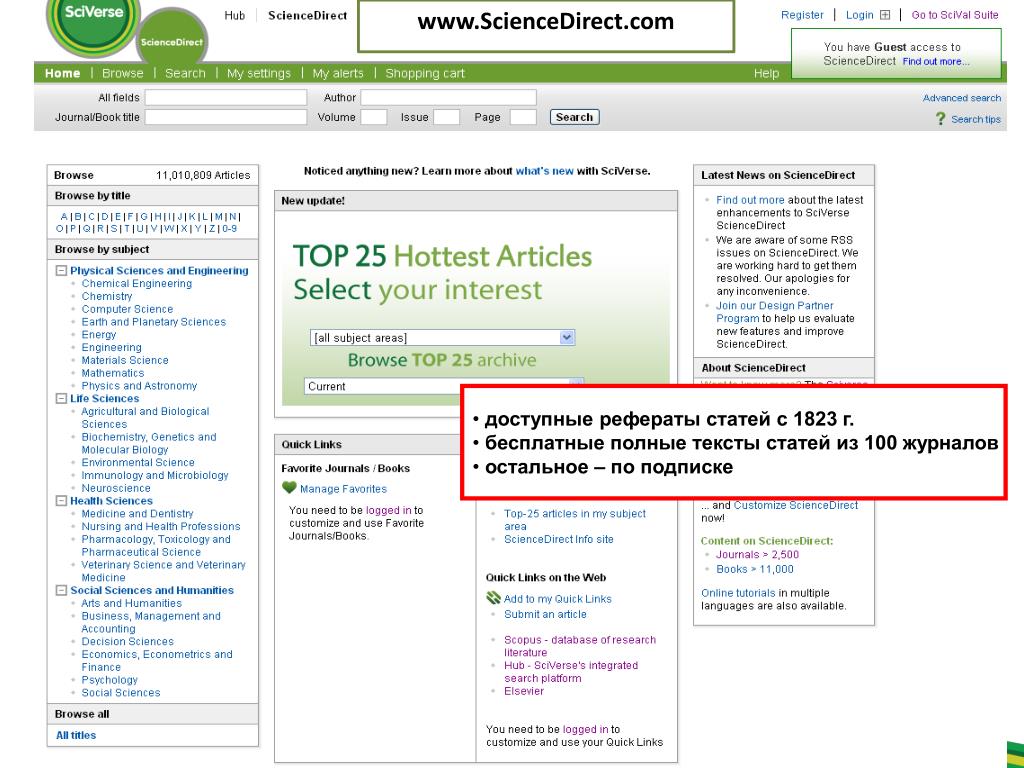Screen dimensions: 1024x768
Task: Open ScienceDirect Info site link
Action: [x=558, y=539]
